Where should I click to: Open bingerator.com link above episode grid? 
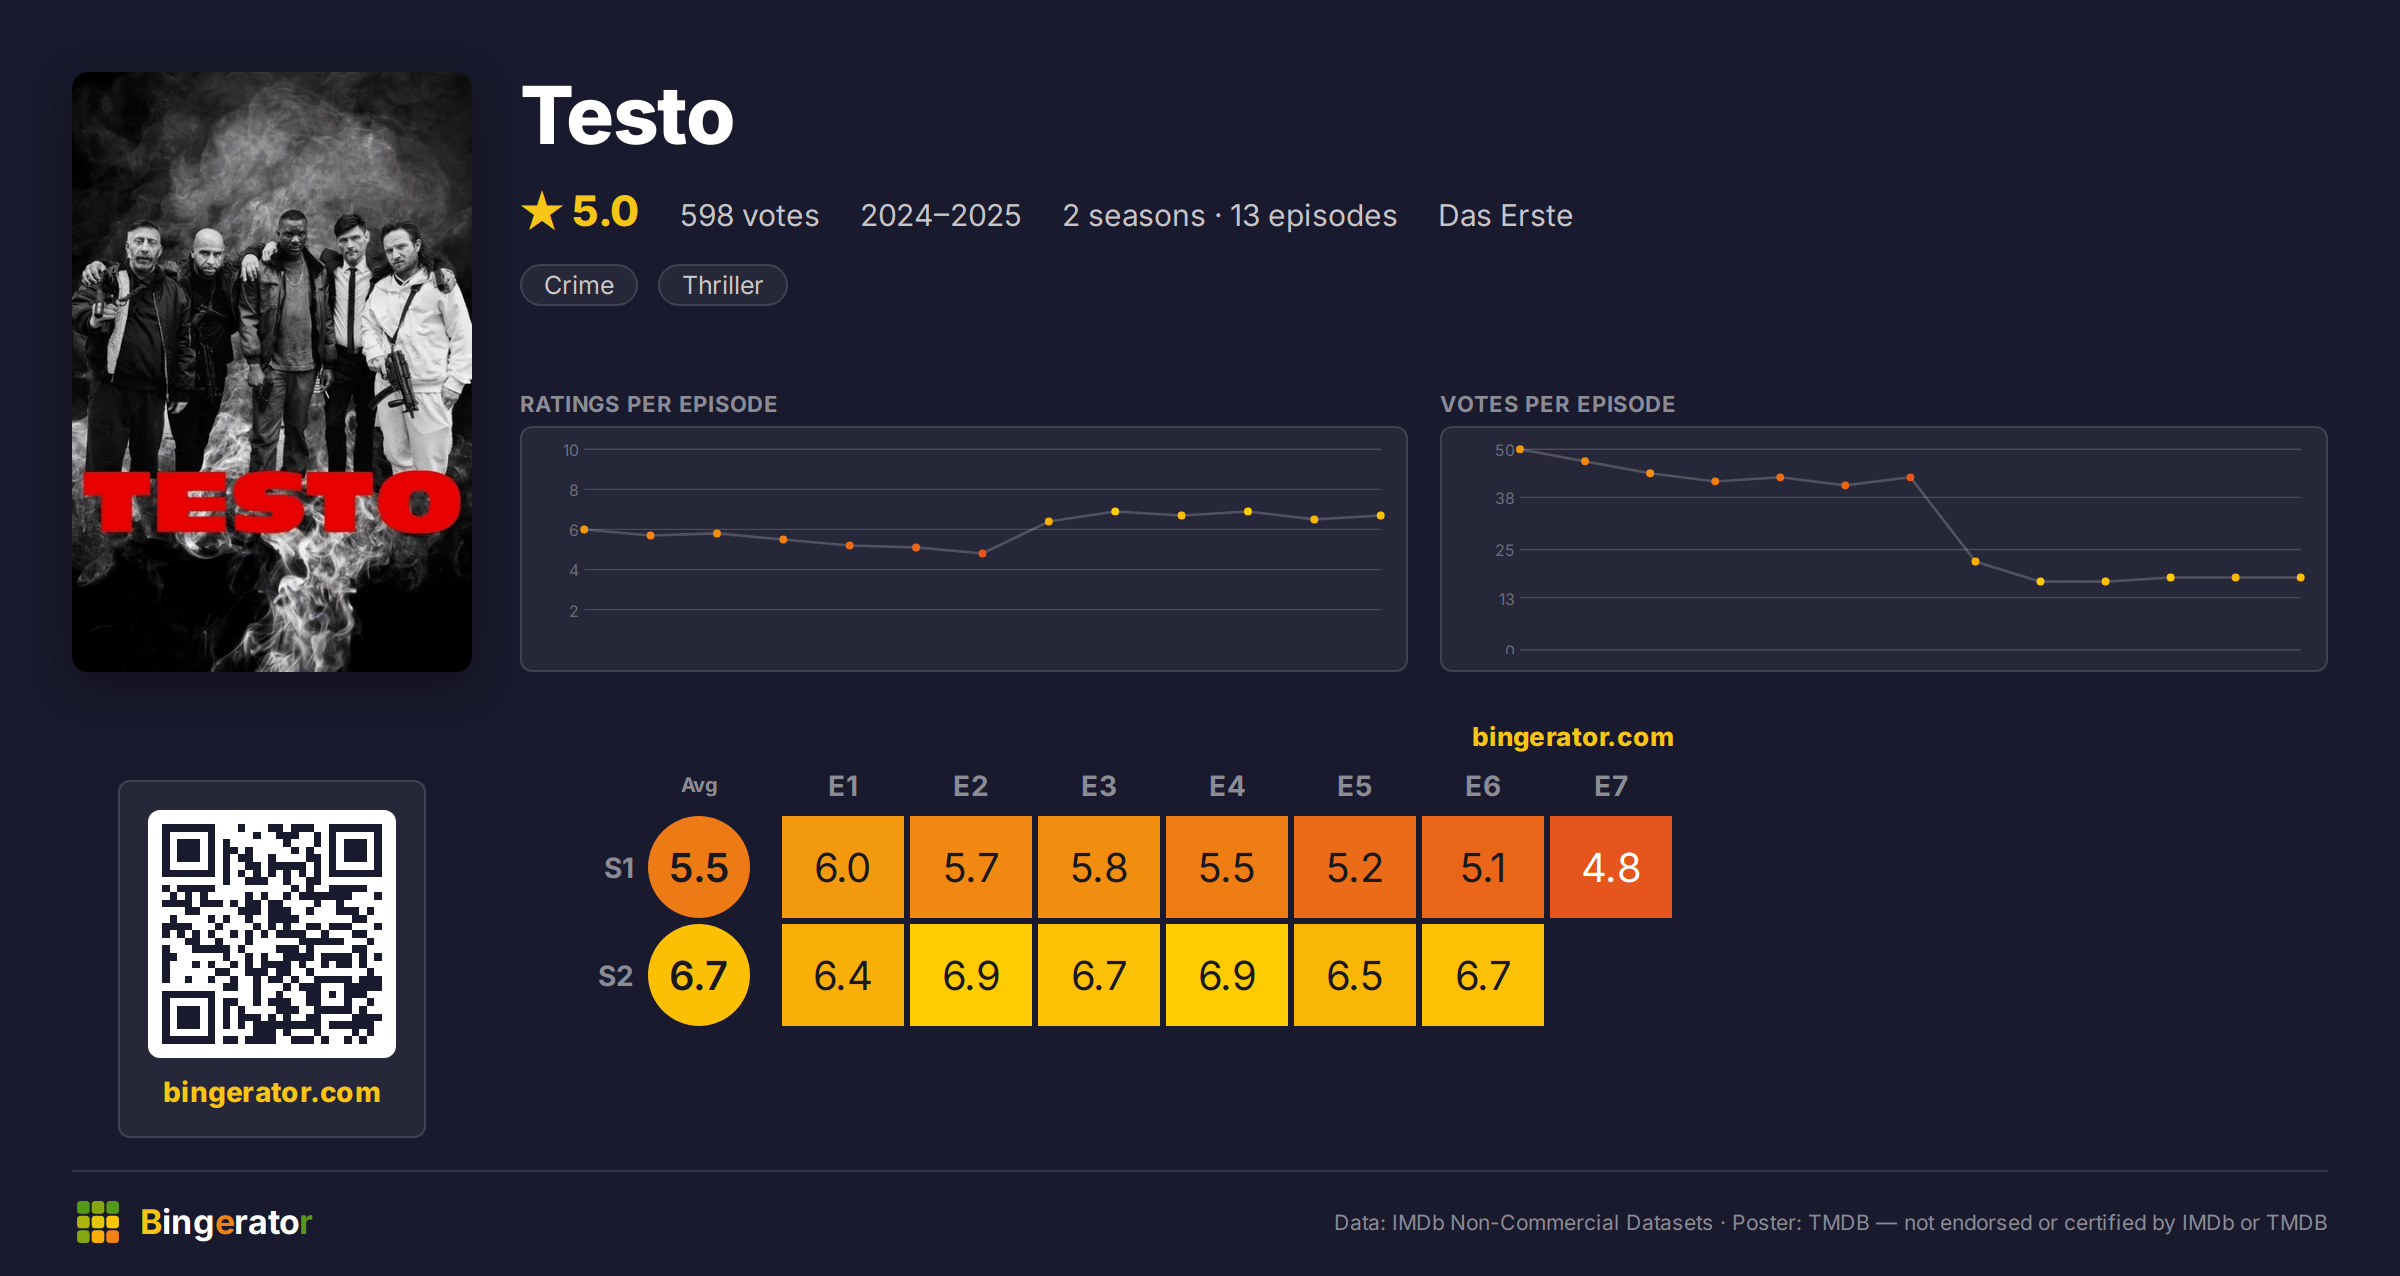pos(1573,737)
